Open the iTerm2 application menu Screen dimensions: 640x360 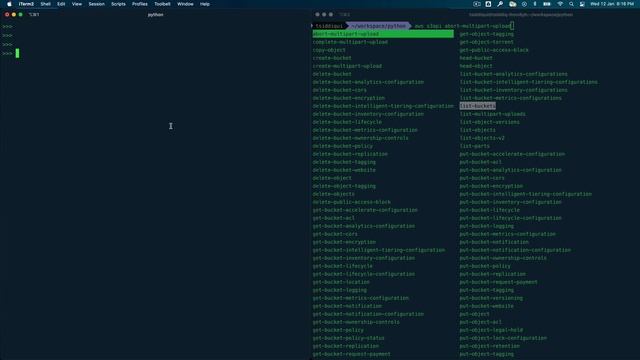[x=26, y=4]
